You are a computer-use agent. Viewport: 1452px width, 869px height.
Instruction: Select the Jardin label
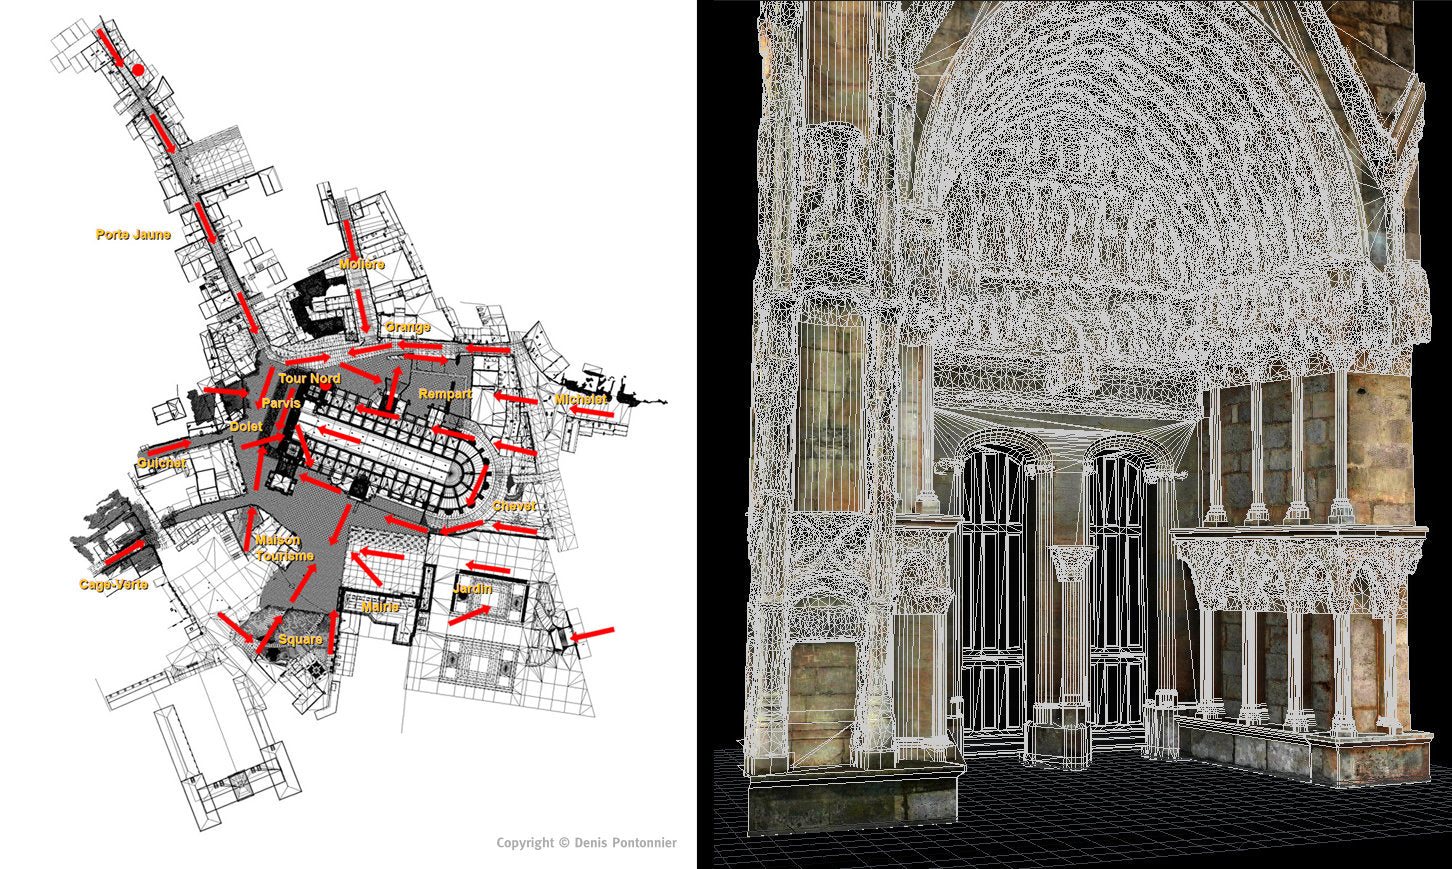click(472, 589)
